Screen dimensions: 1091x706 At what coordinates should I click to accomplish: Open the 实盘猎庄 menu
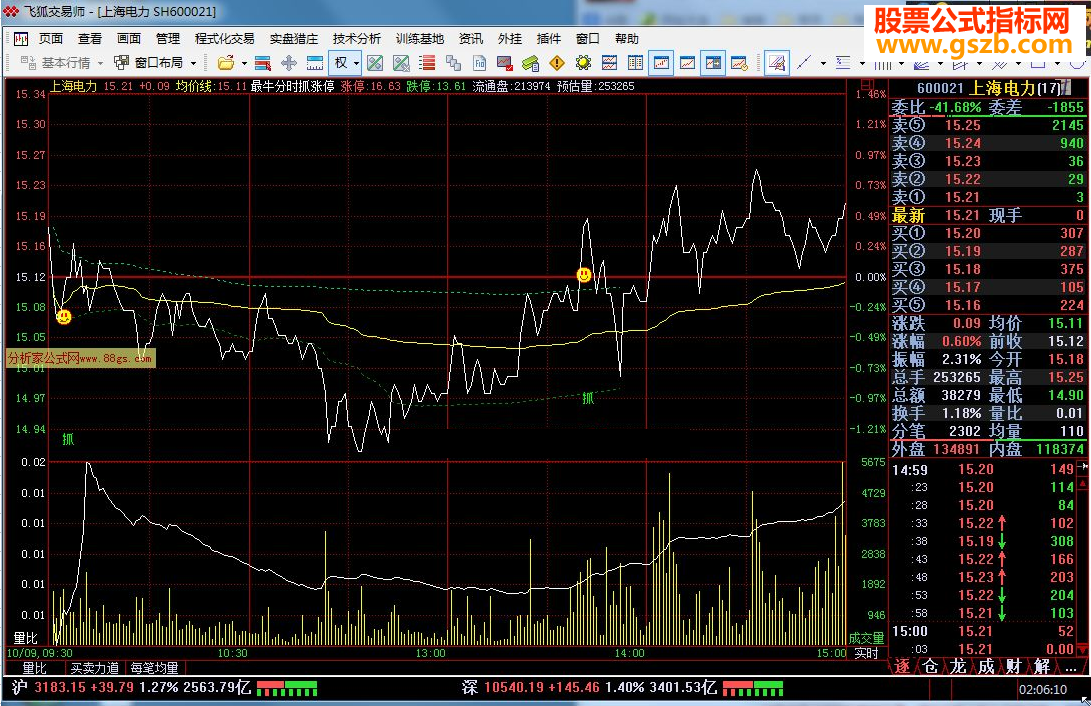pyautogui.click(x=294, y=39)
